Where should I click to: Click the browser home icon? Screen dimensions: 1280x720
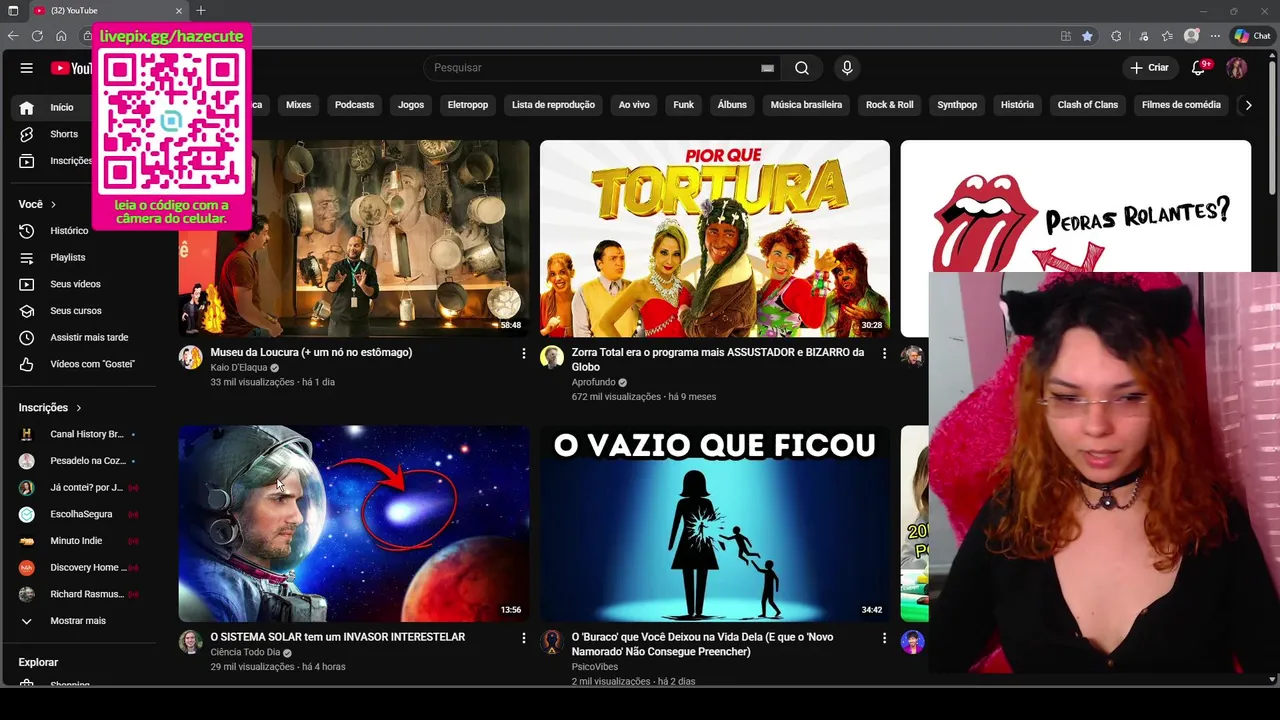point(61,36)
